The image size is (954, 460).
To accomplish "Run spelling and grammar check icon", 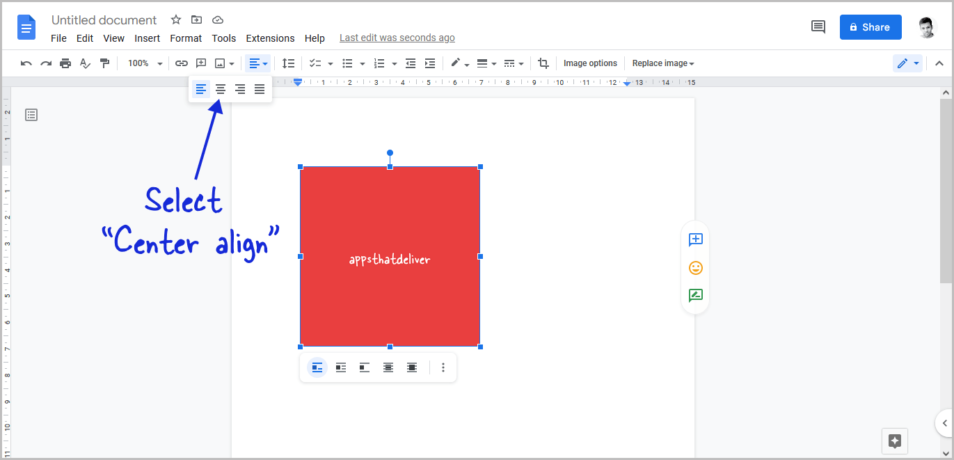I will 85,63.
